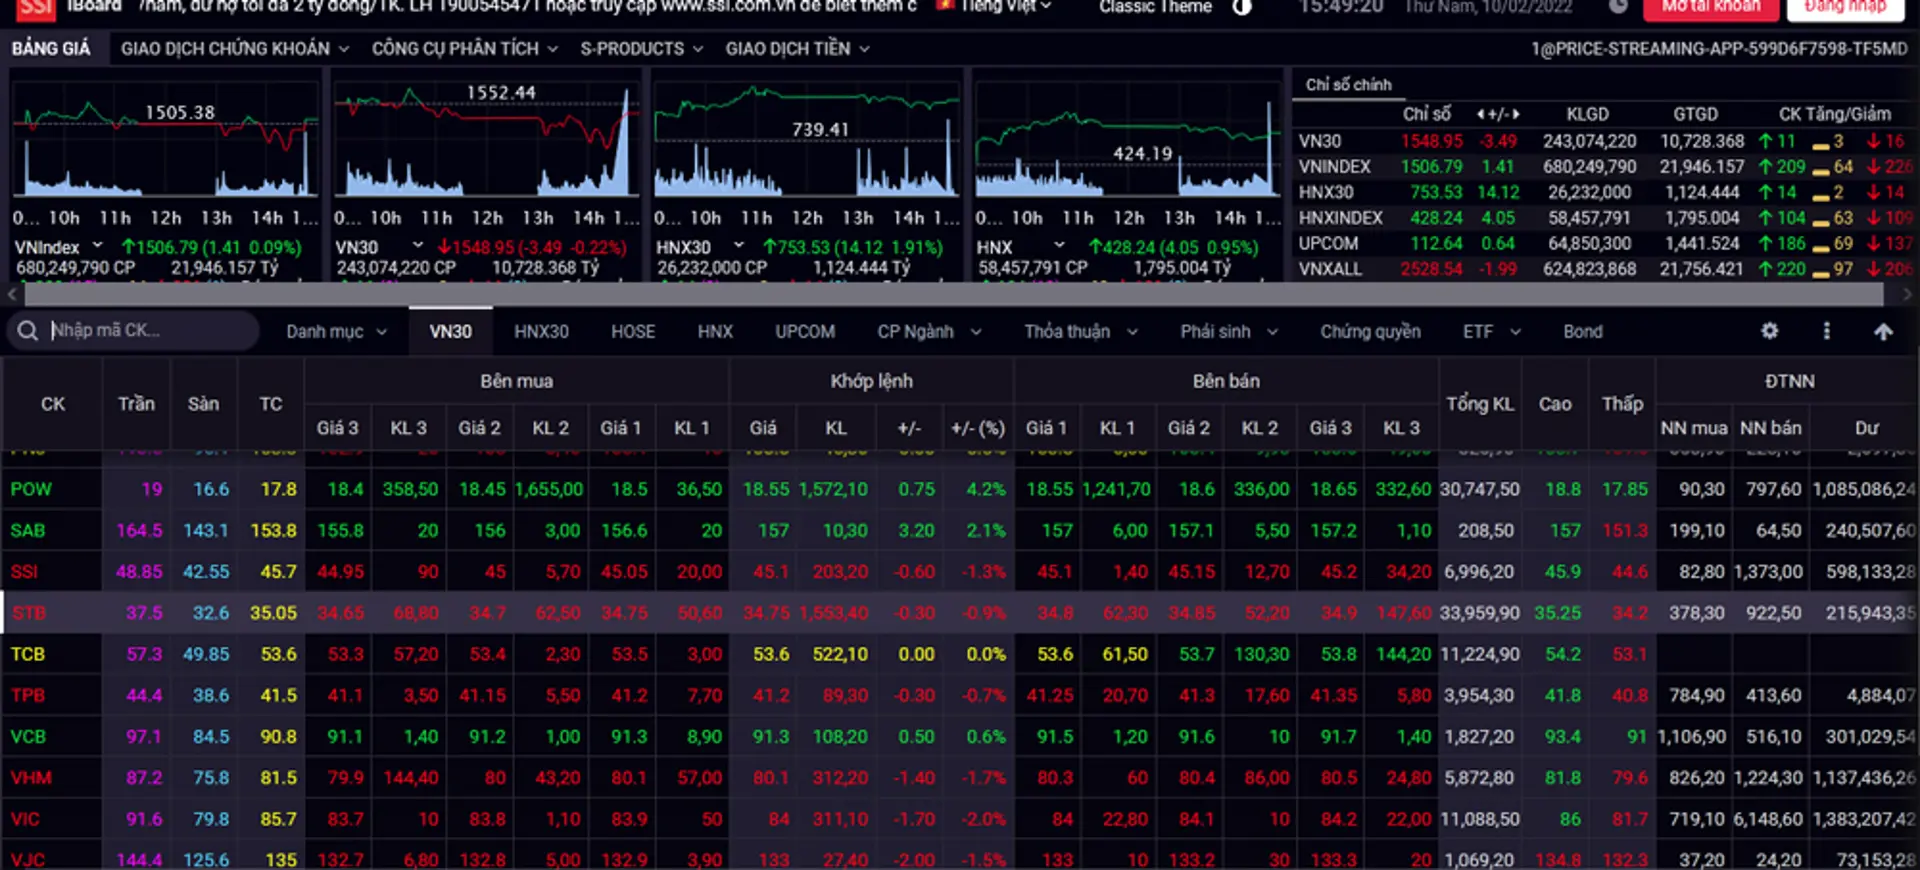Expand the CÔNG CỤ PHÂN TÍCH menu

(465, 48)
